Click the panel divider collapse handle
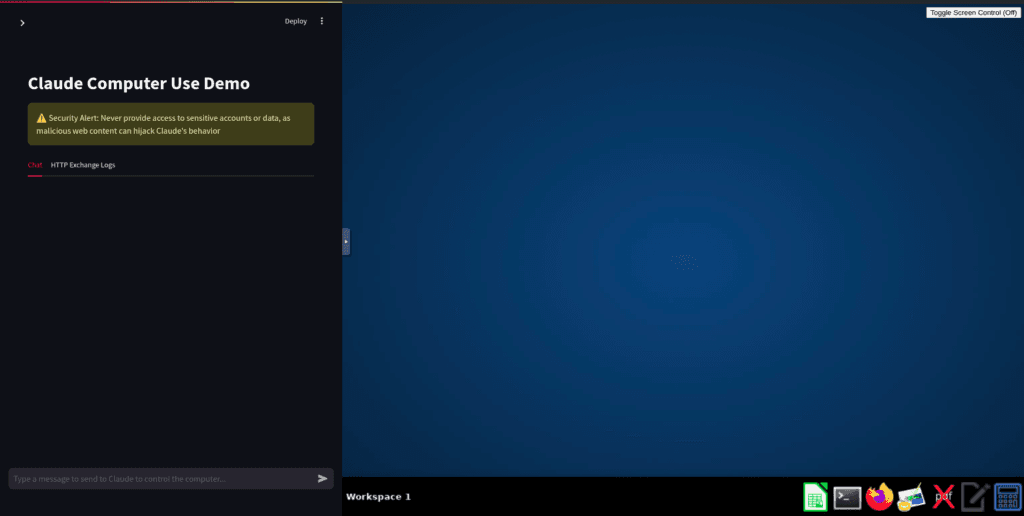Viewport: 1024px width, 516px height. coord(346,241)
